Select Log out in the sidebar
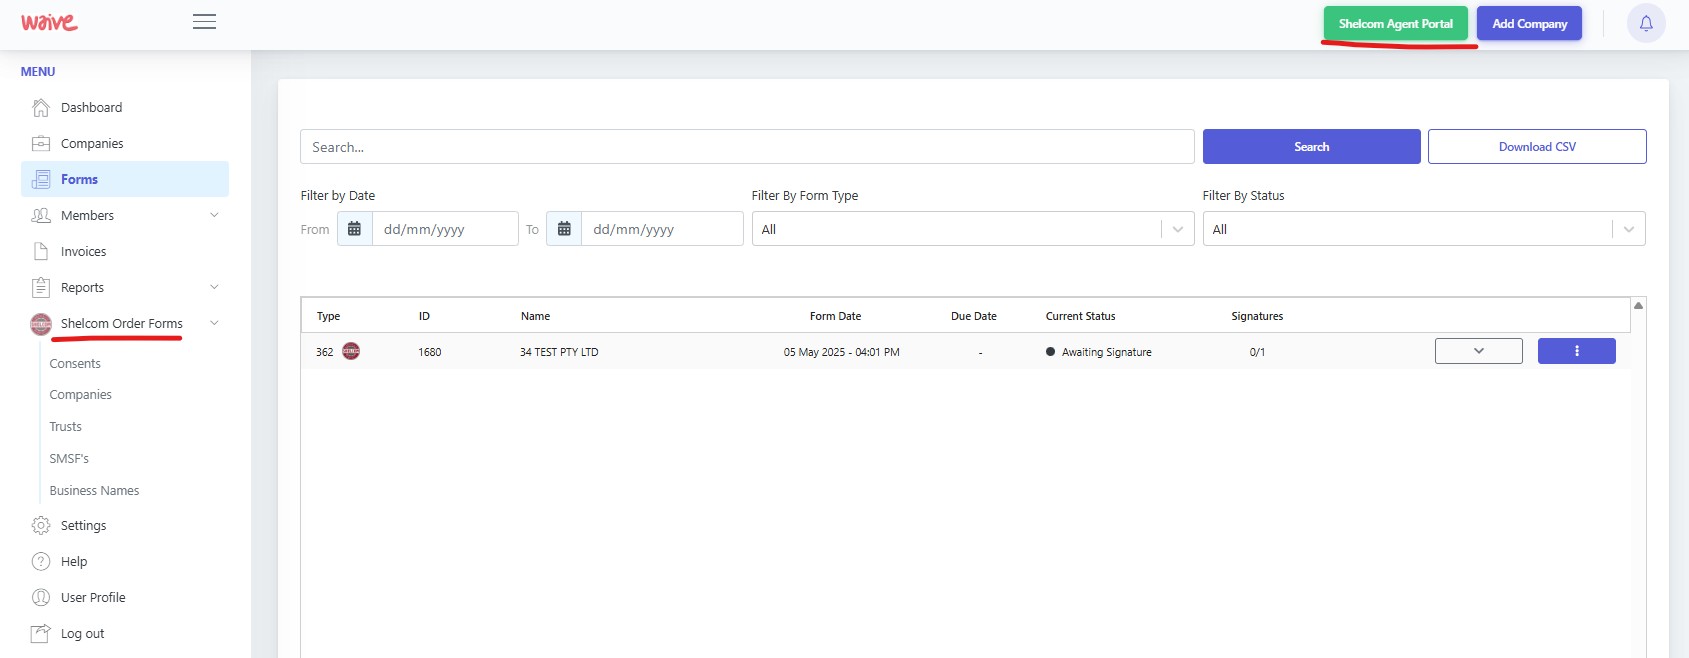Image resolution: width=1689 pixels, height=658 pixels. coord(82,633)
